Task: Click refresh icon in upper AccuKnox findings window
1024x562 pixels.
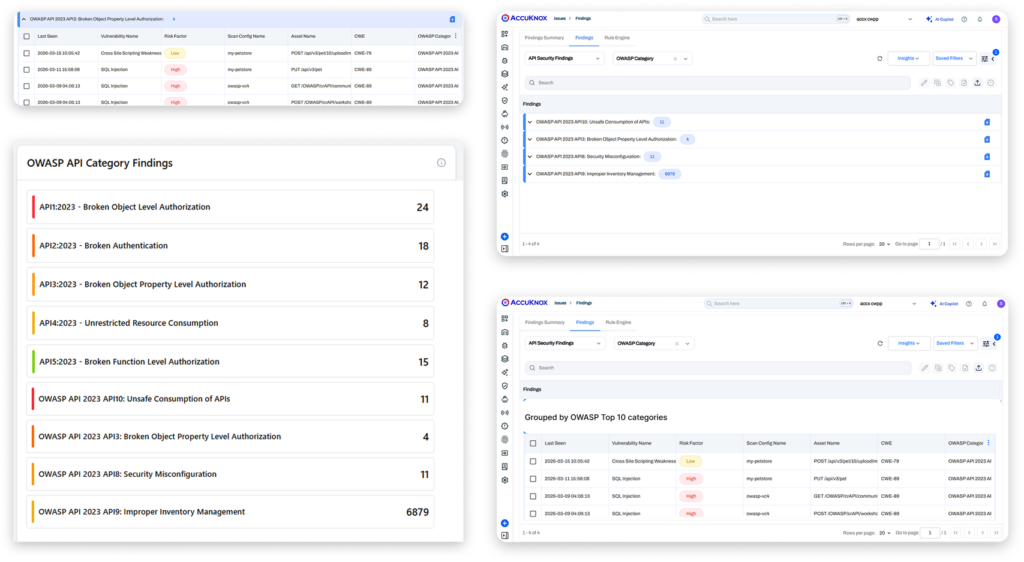Action: tap(880, 59)
